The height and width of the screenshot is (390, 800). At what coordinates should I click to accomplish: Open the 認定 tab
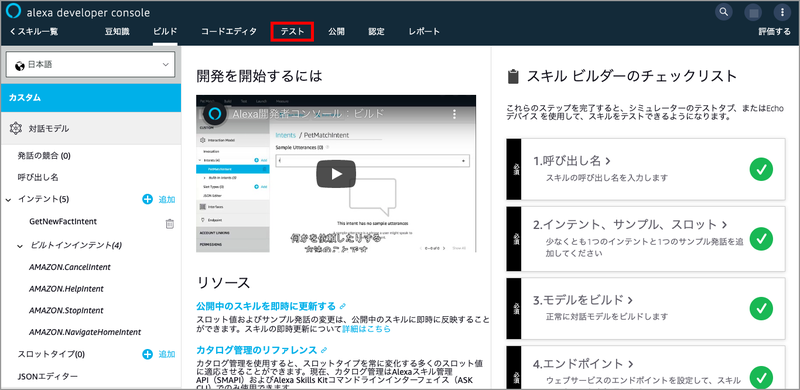click(377, 32)
